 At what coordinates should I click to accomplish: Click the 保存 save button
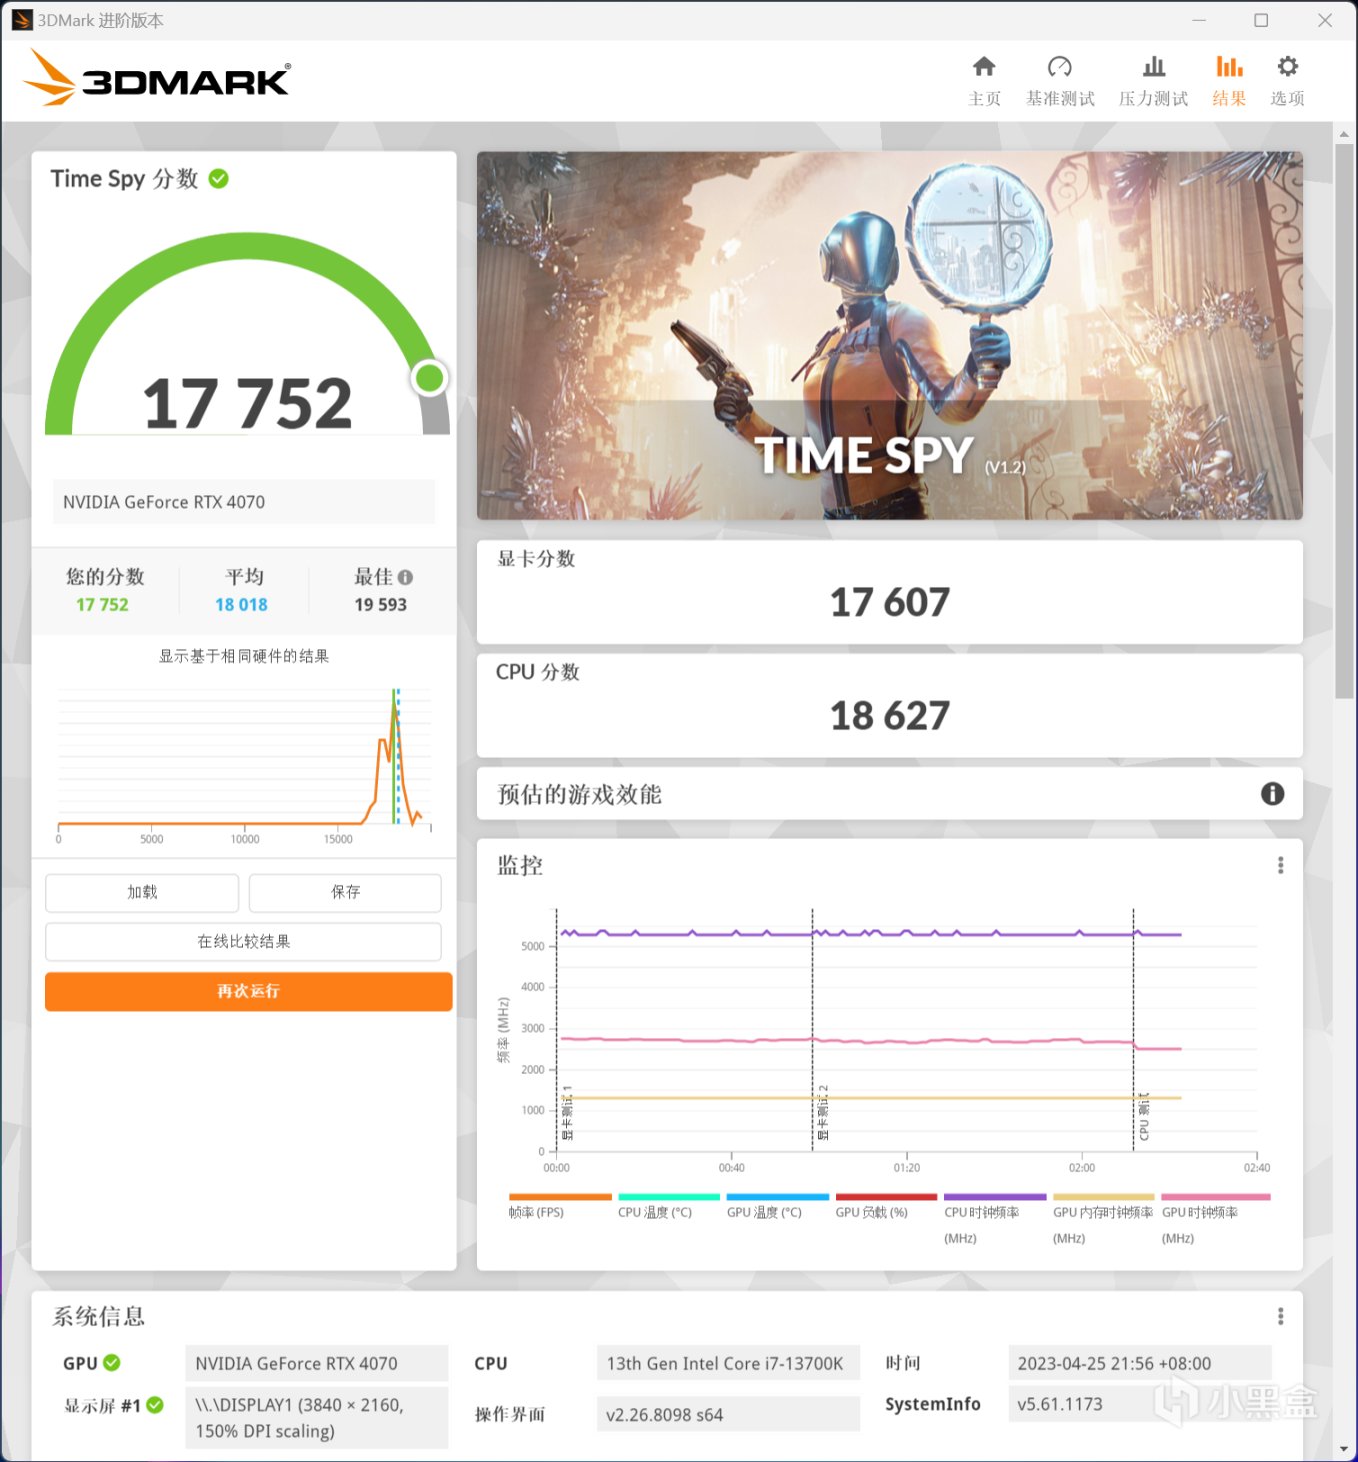345,892
